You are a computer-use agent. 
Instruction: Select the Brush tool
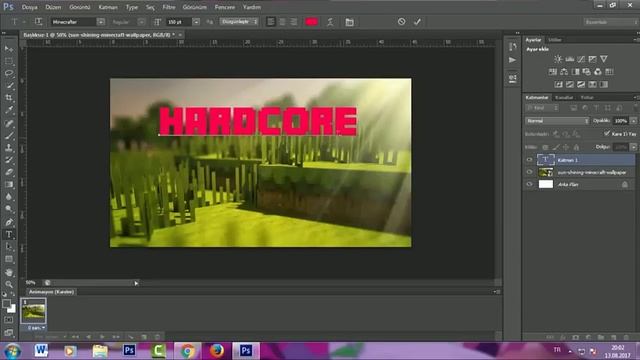pyautogui.click(x=9, y=136)
